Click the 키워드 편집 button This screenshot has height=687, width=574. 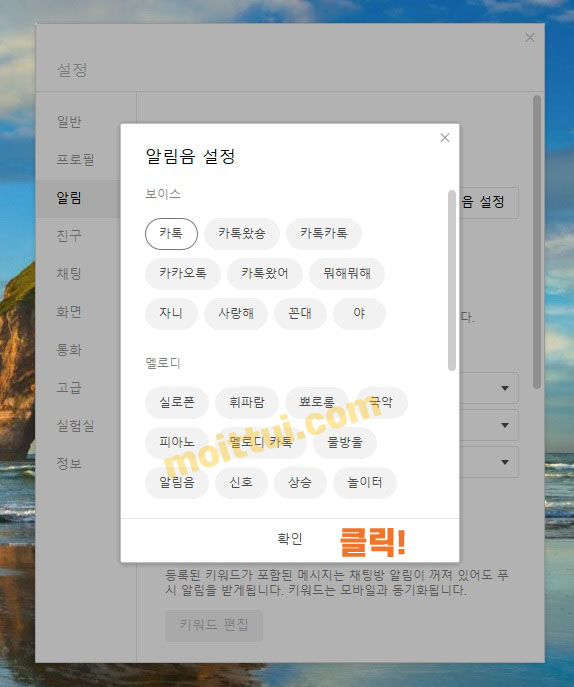214,625
